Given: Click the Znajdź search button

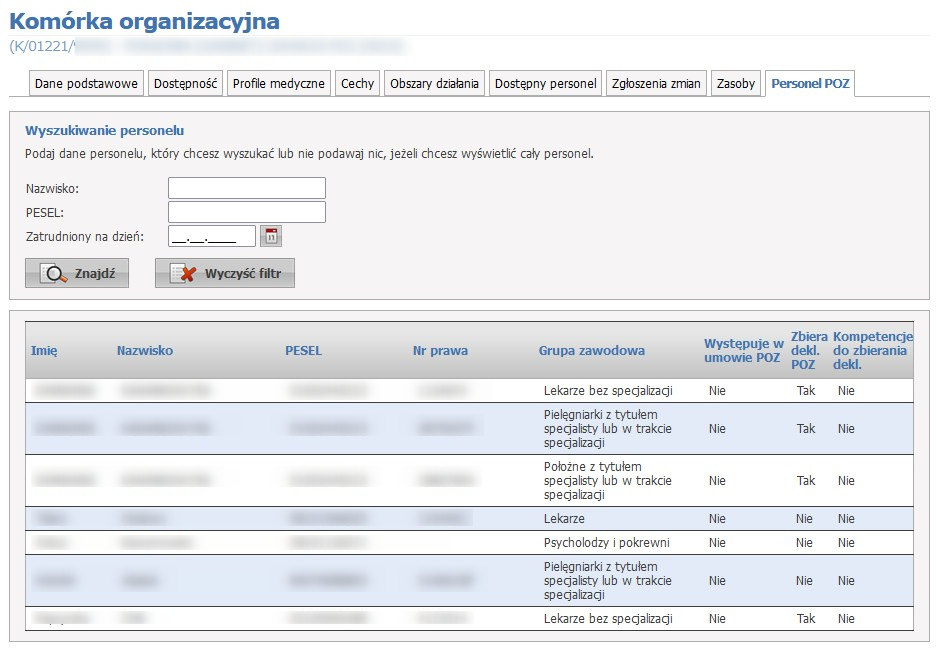Looking at the screenshot, I should (x=77, y=273).
